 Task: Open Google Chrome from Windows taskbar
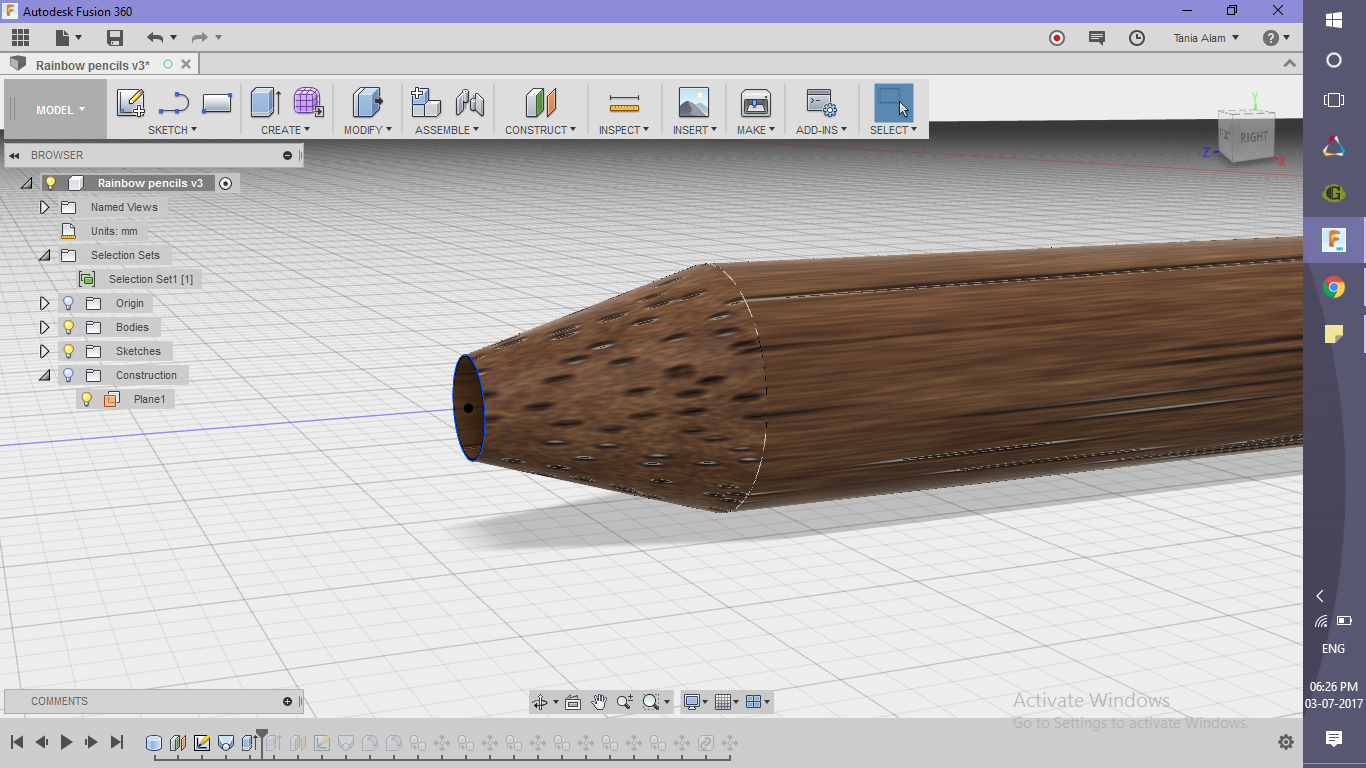click(1333, 288)
